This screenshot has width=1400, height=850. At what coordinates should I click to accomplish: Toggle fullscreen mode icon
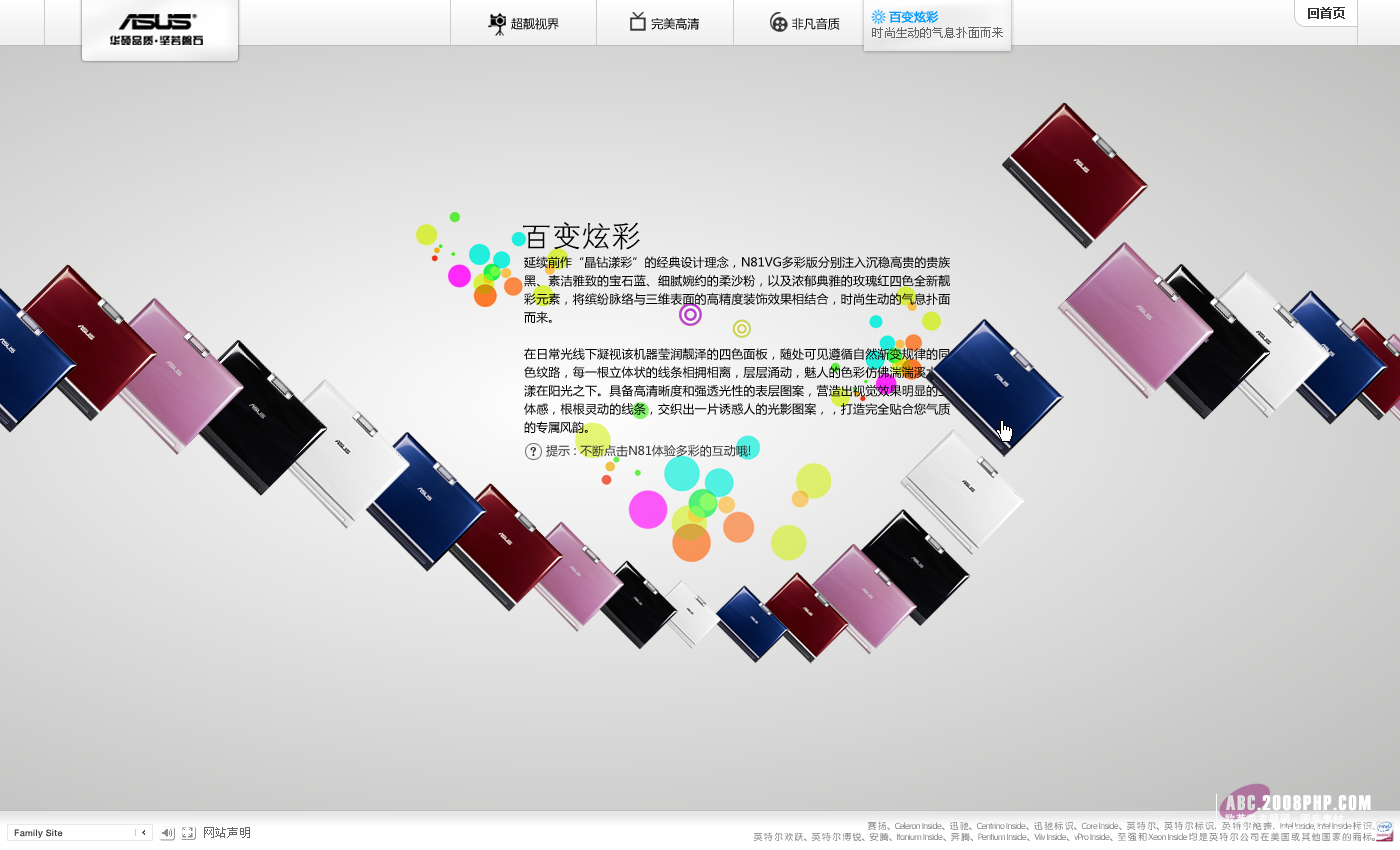tap(188, 833)
